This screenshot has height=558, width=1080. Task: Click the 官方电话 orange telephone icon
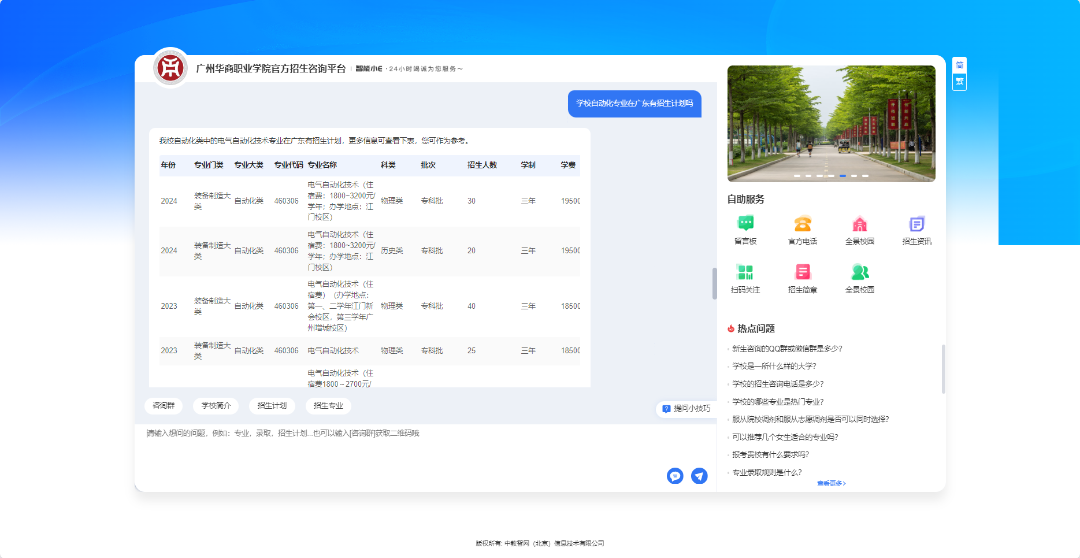pos(802,225)
